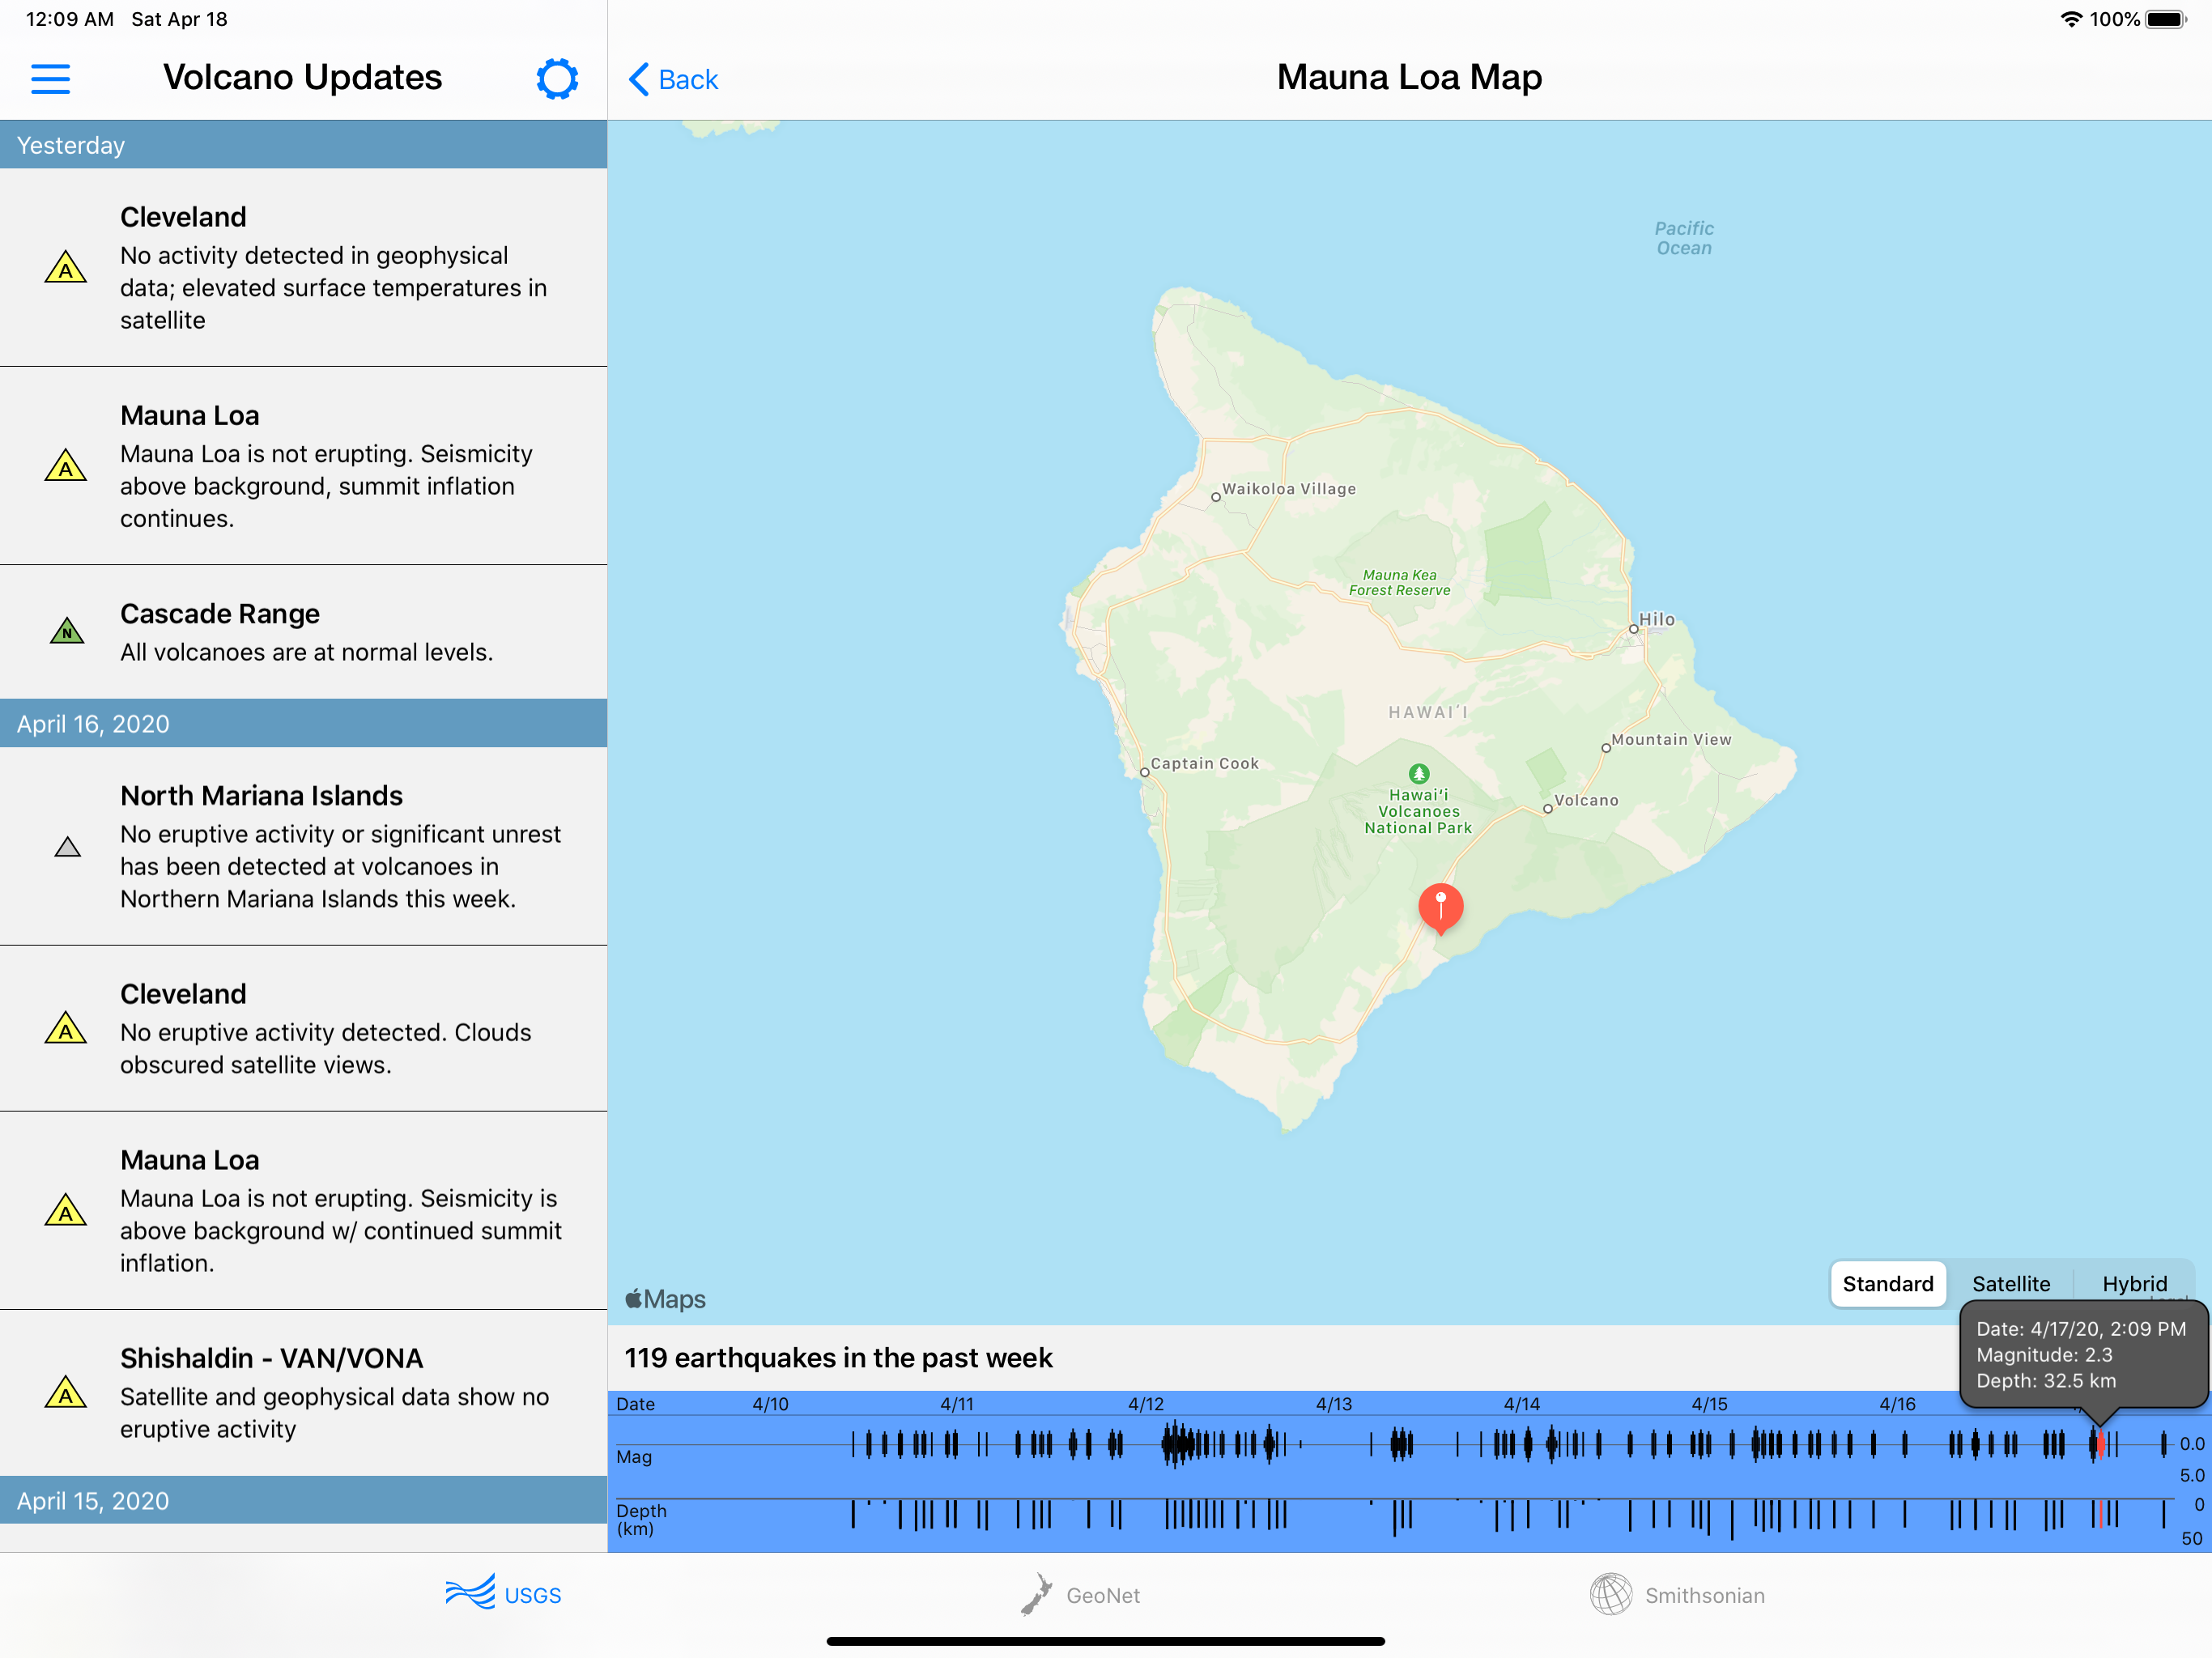
Task: Tap Hilo on the map
Action: pos(1654,621)
